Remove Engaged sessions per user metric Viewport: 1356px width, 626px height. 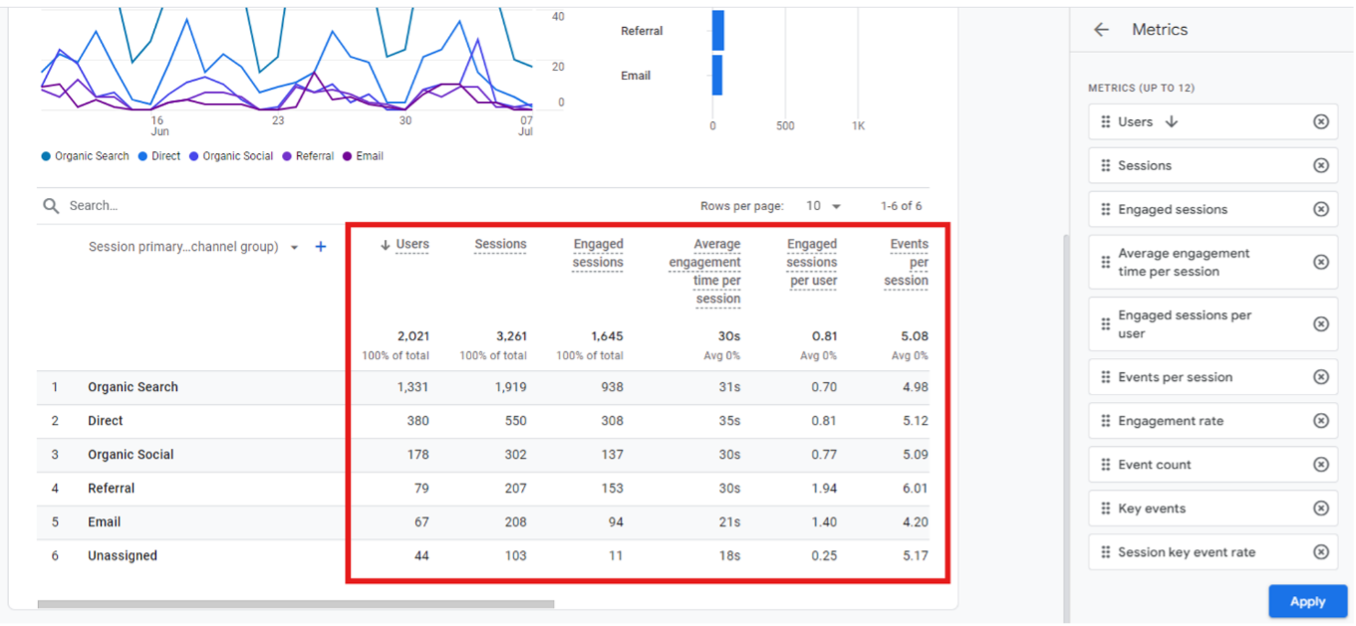point(1321,324)
